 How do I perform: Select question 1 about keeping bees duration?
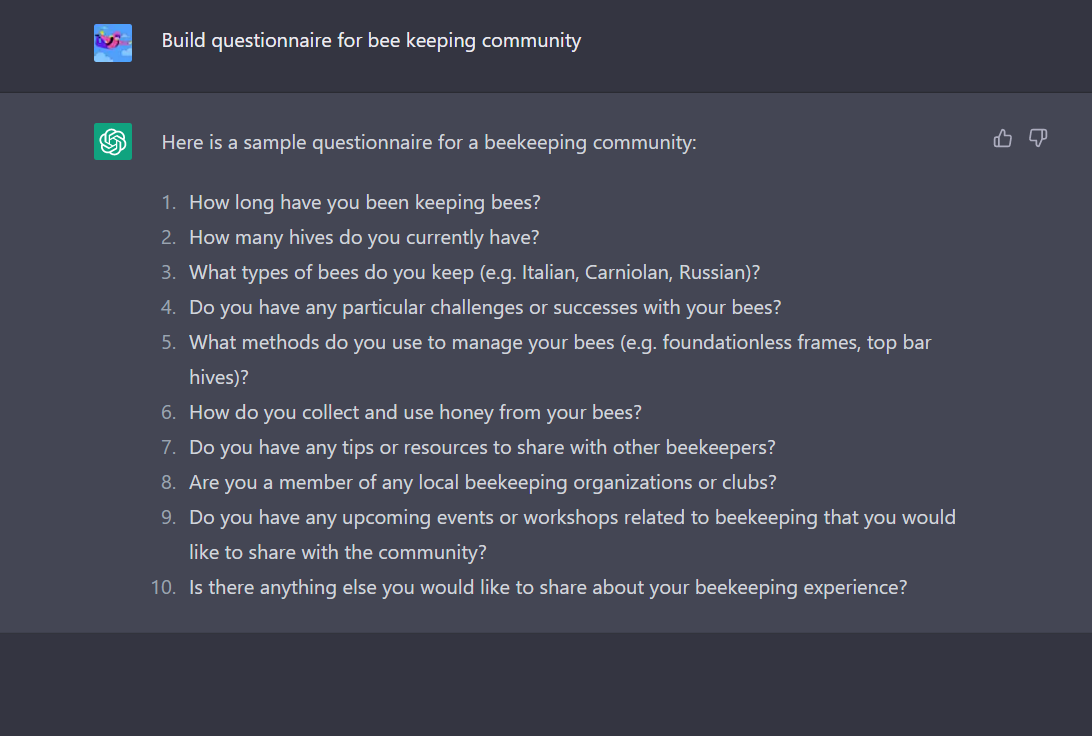[x=364, y=201]
